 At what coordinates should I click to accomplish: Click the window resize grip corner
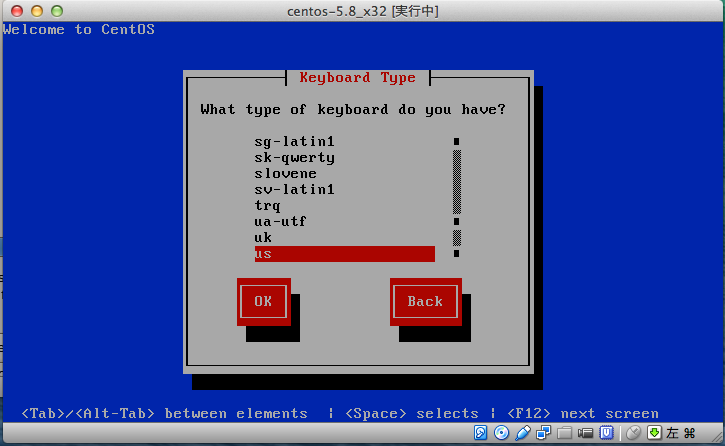click(717, 436)
